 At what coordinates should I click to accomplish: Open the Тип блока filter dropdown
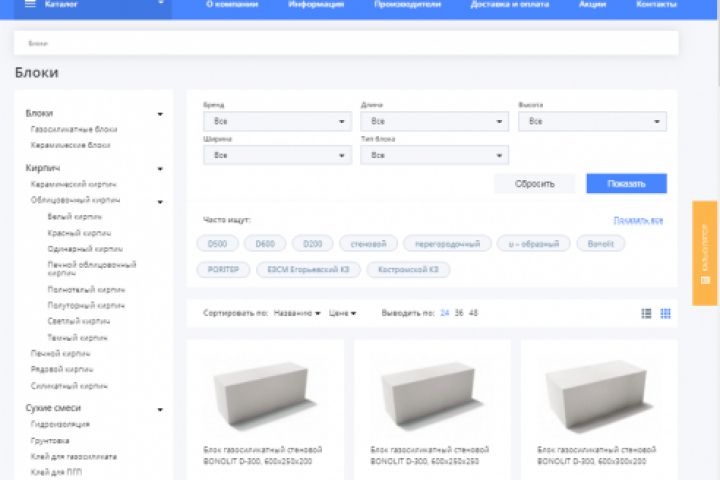[x=434, y=155]
